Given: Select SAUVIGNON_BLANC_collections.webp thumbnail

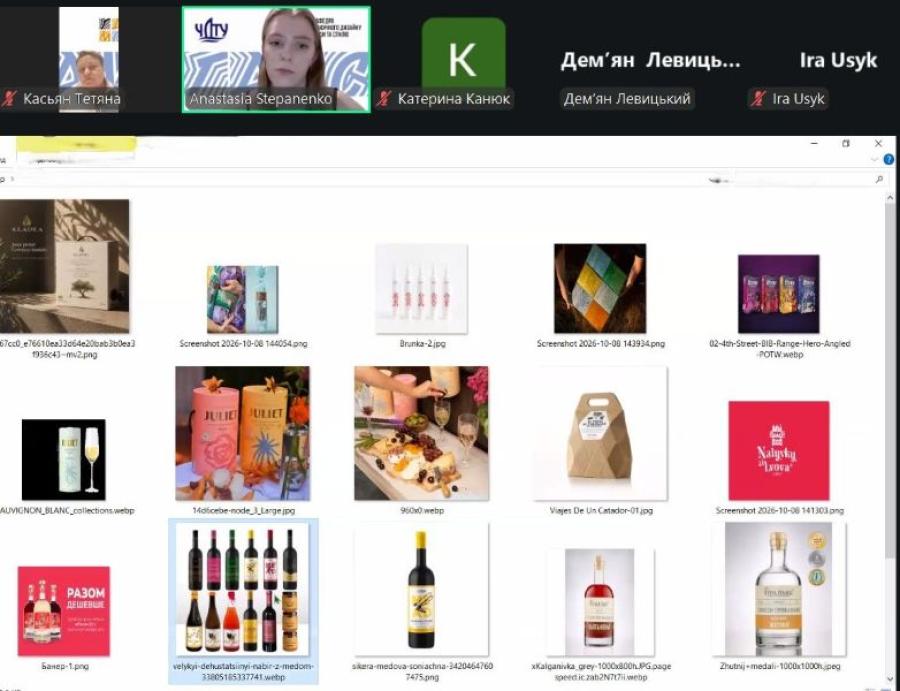Looking at the screenshot, I should pyautogui.click(x=64, y=460).
